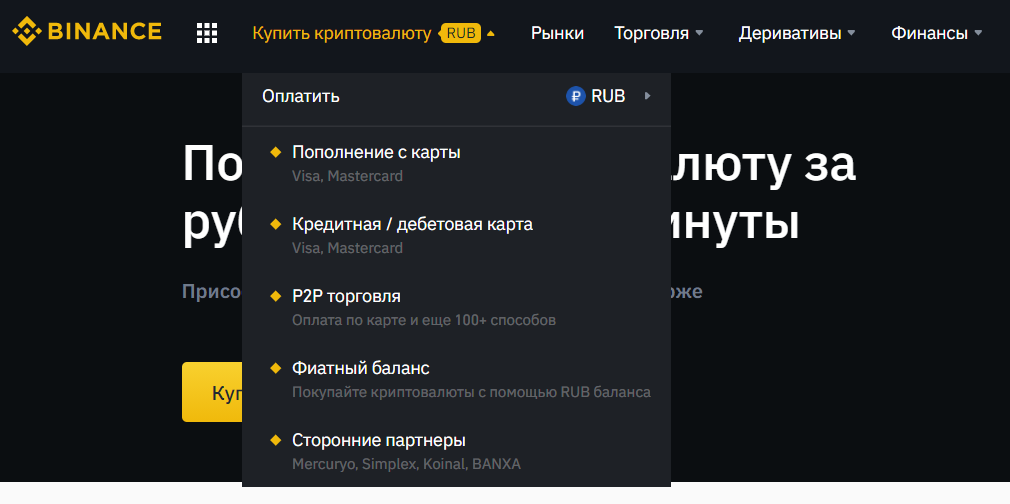The height and width of the screenshot is (504, 1010).
Task: Open the apps grid menu icon
Action: 207,33
